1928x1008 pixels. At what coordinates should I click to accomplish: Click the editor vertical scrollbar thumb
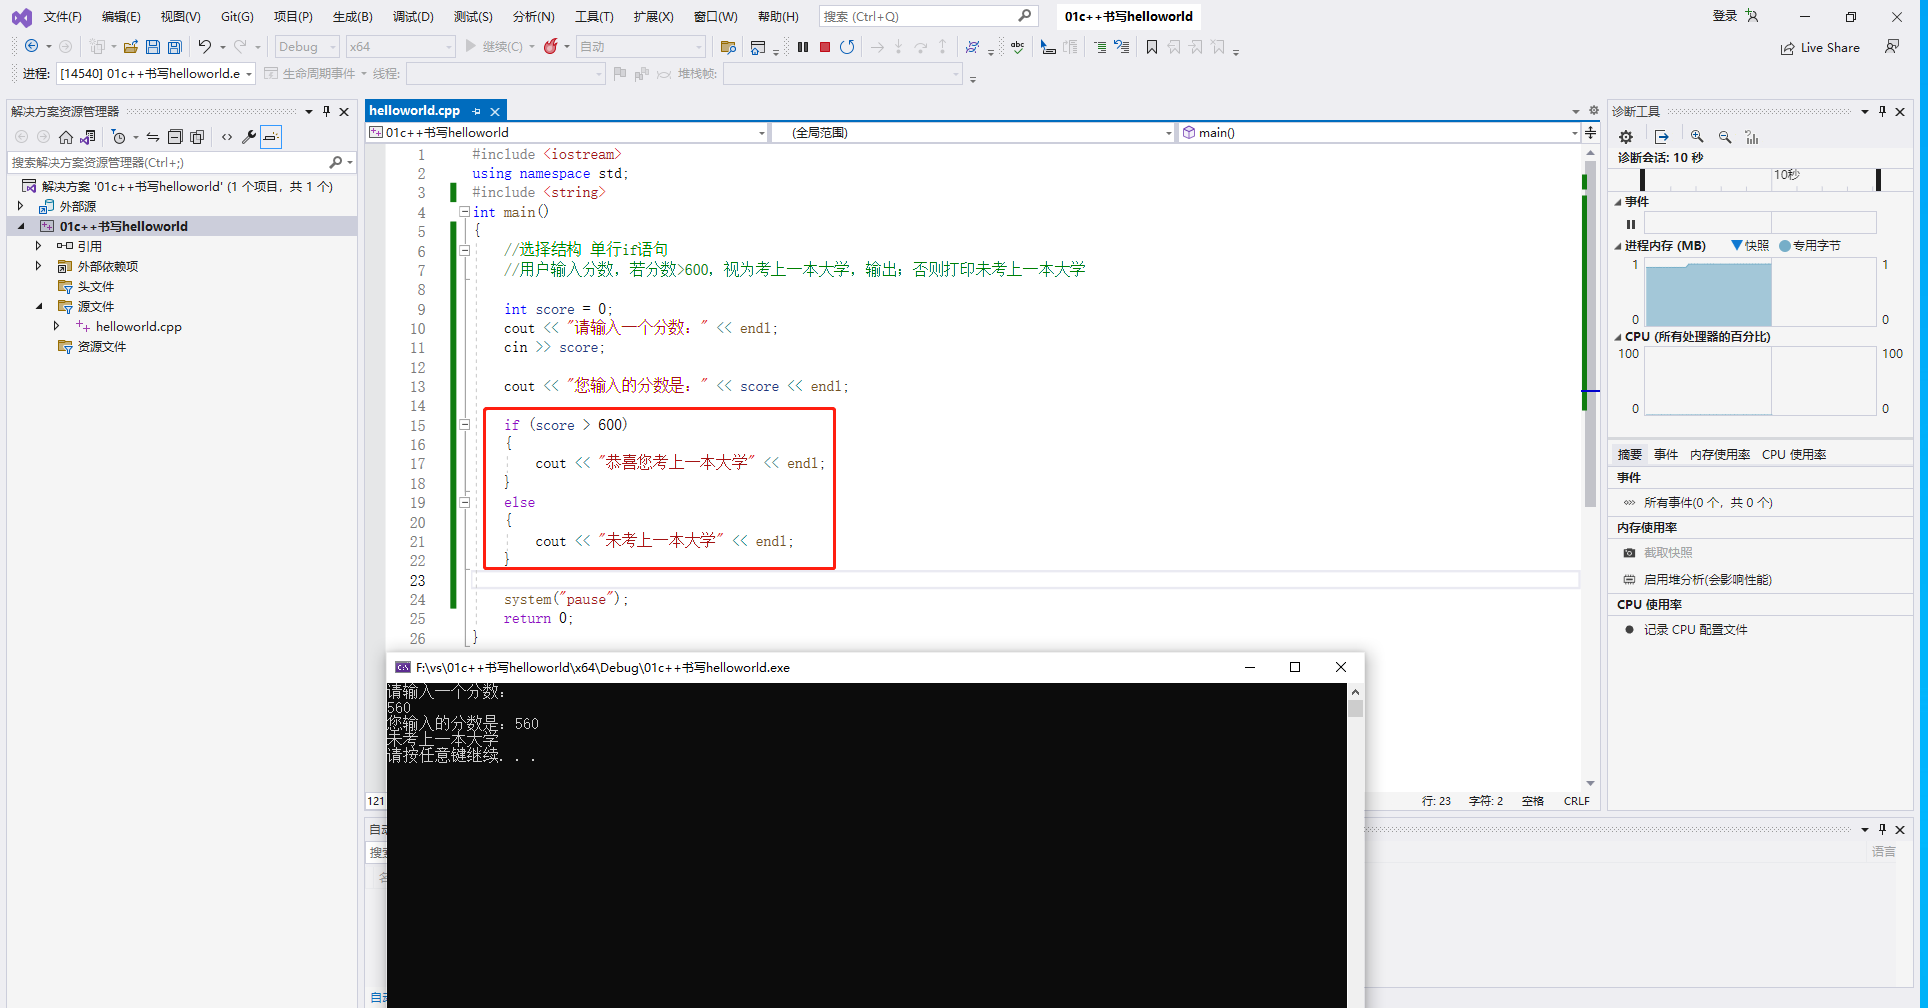click(x=1590, y=335)
